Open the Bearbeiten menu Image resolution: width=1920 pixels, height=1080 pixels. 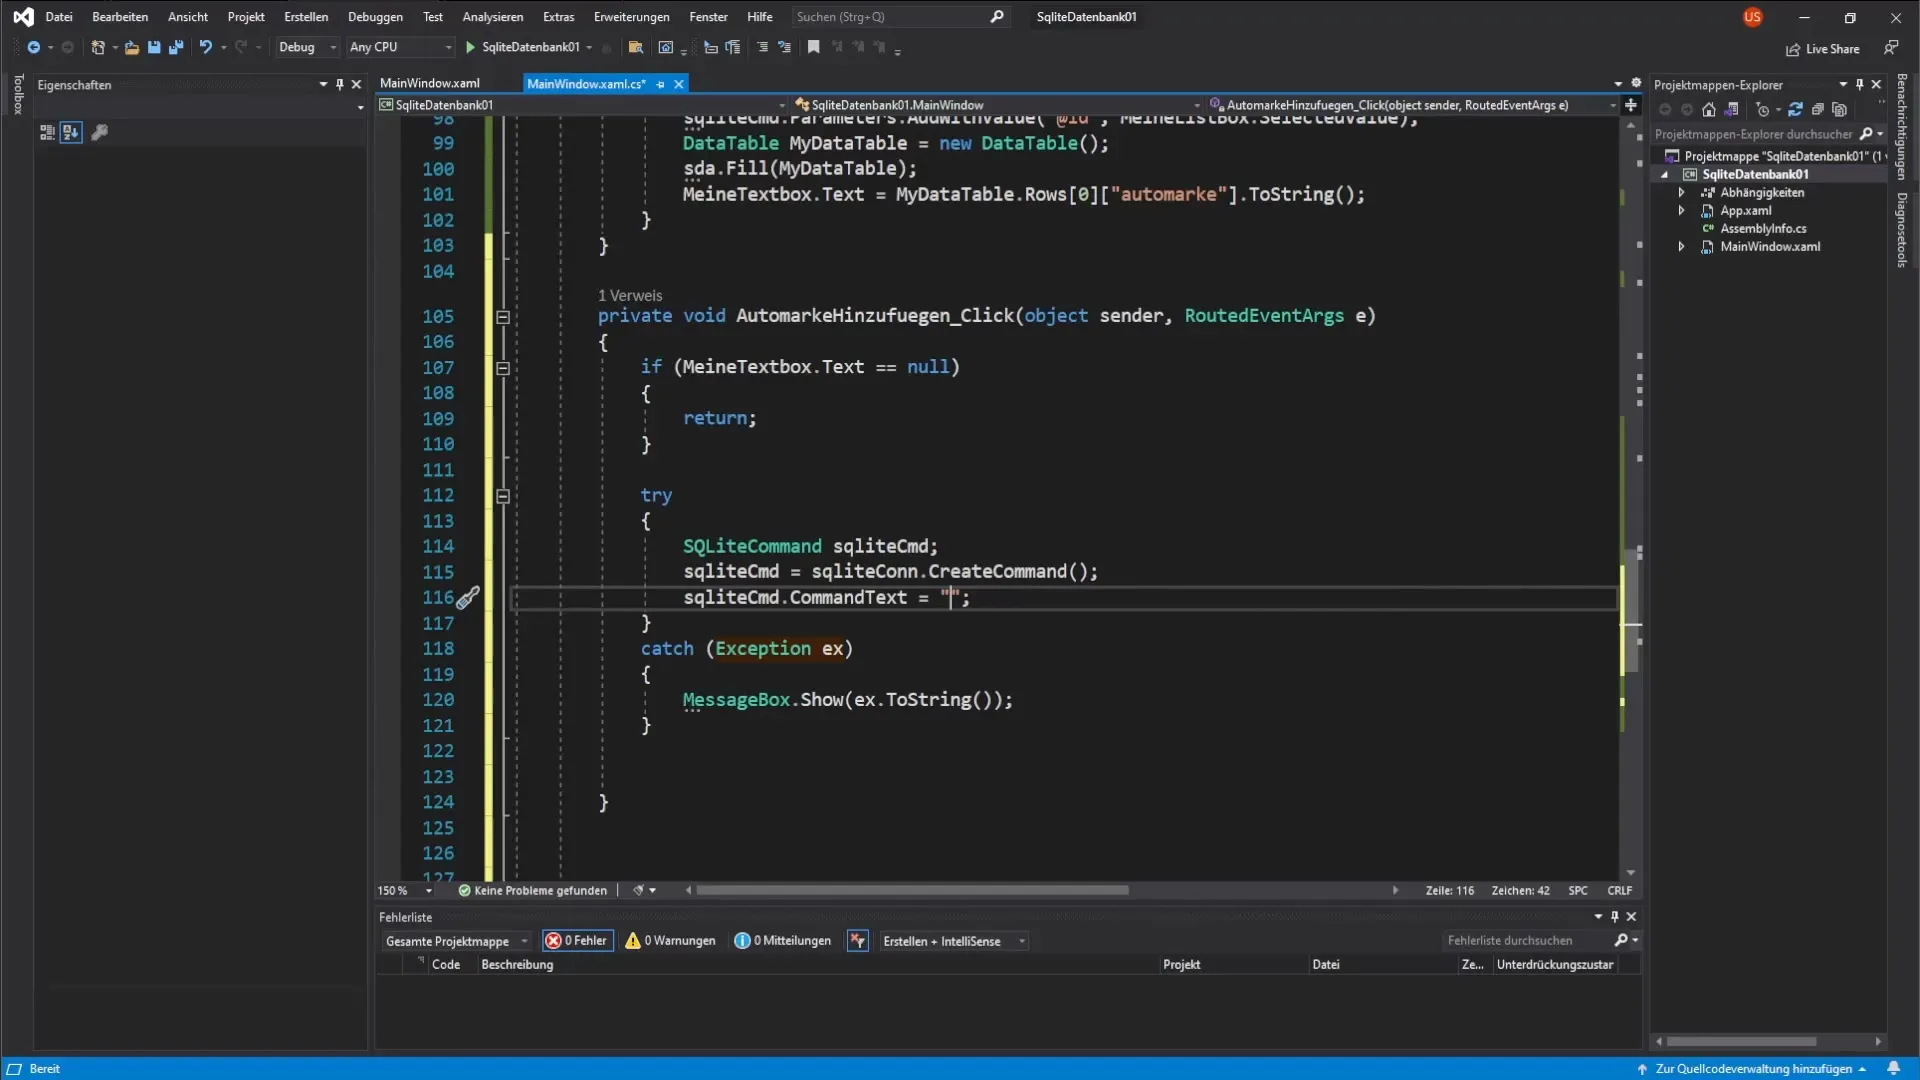[x=120, y=17]
